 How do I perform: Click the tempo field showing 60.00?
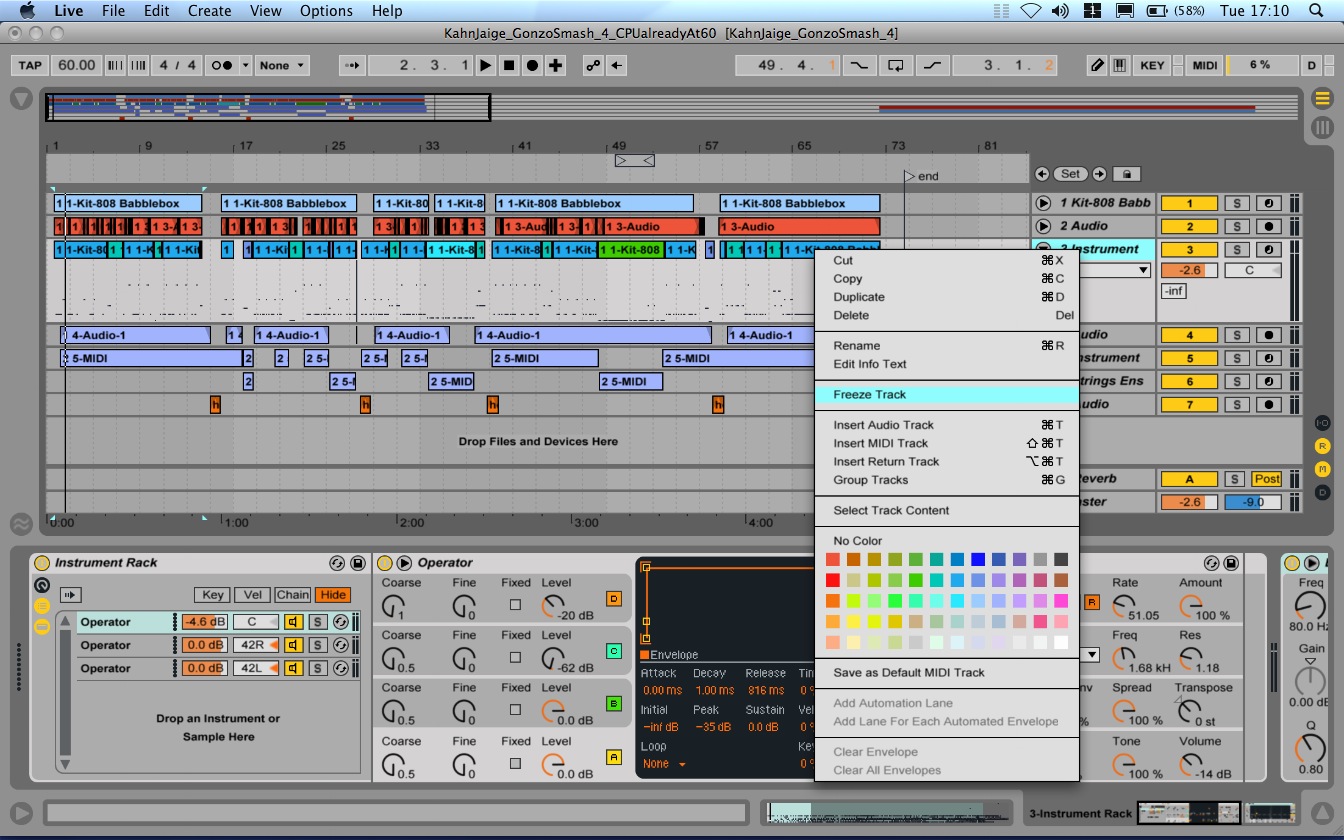(x=76, y=66)
